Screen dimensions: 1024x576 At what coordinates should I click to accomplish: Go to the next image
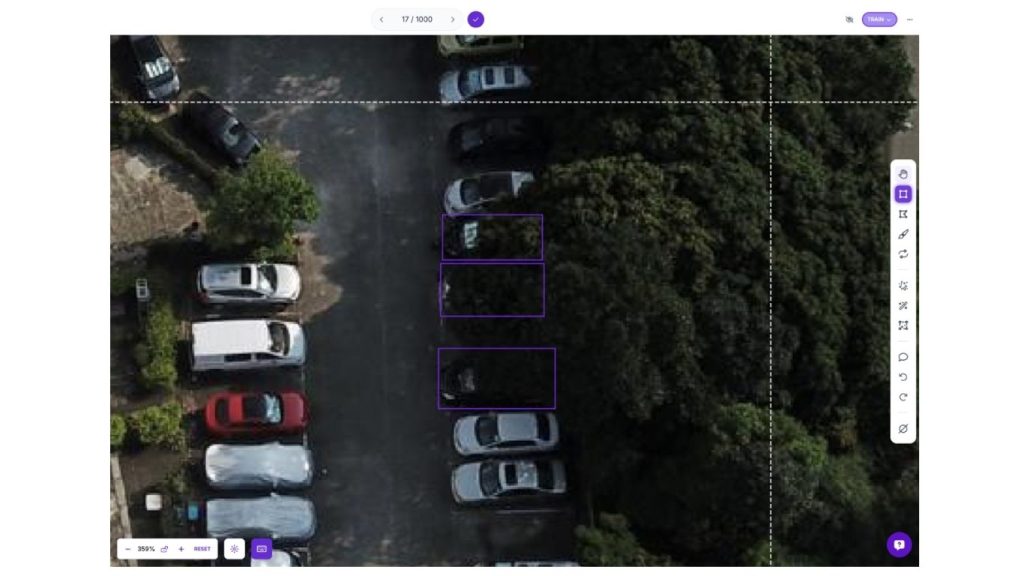(452, 19)
